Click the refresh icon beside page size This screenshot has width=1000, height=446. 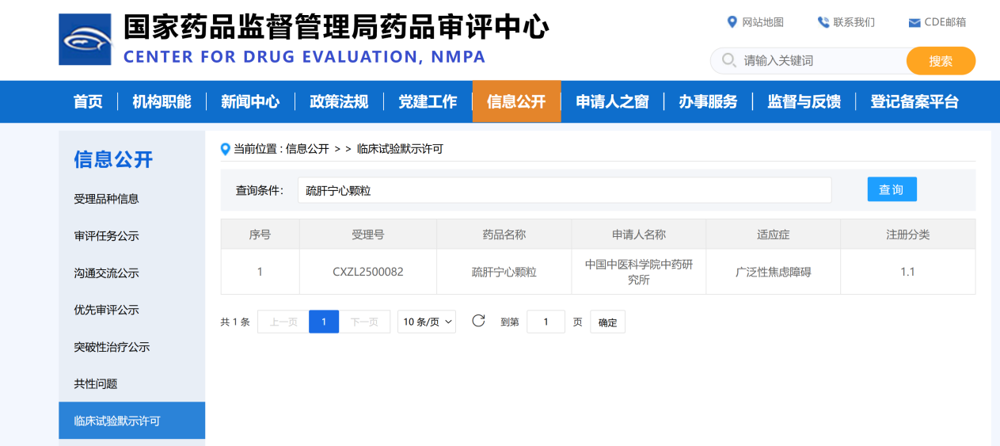(478, 321)
